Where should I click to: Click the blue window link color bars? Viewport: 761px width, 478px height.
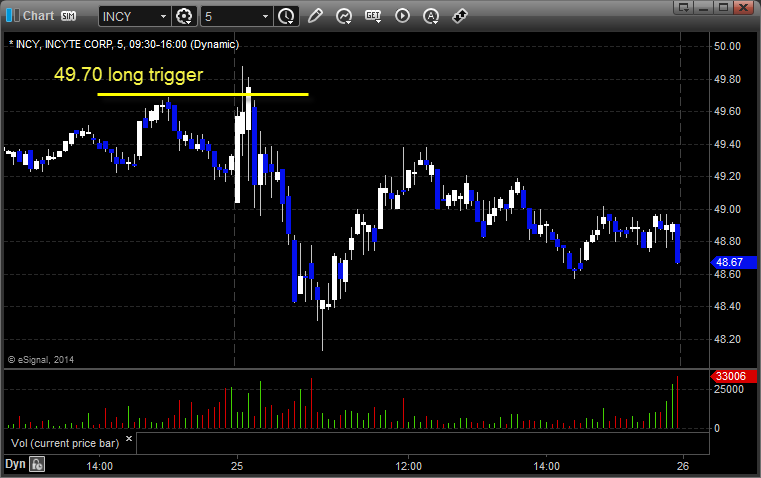(13, 16)
